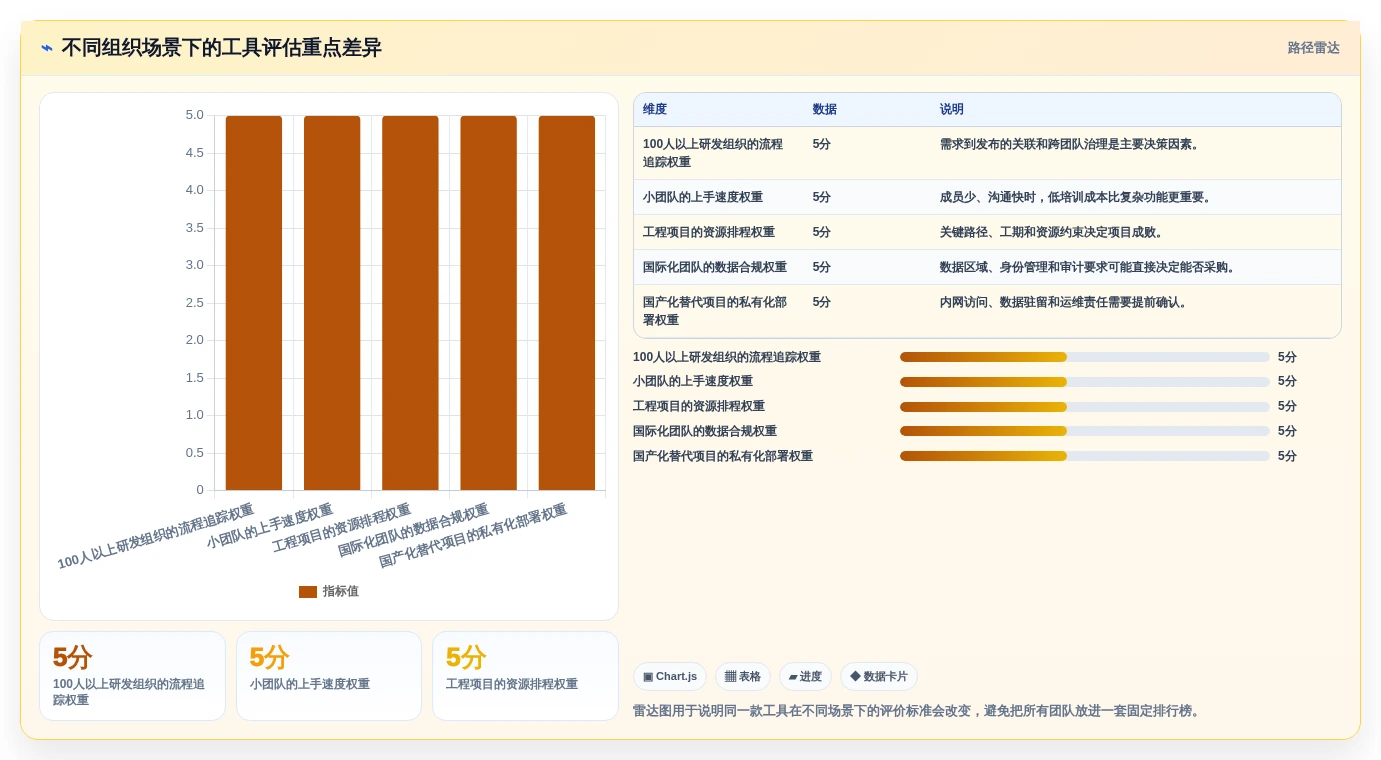Click progress bar for 国际化团队的数据合规权重
The image size is (1381, 760).
[x=1085, y=431]
